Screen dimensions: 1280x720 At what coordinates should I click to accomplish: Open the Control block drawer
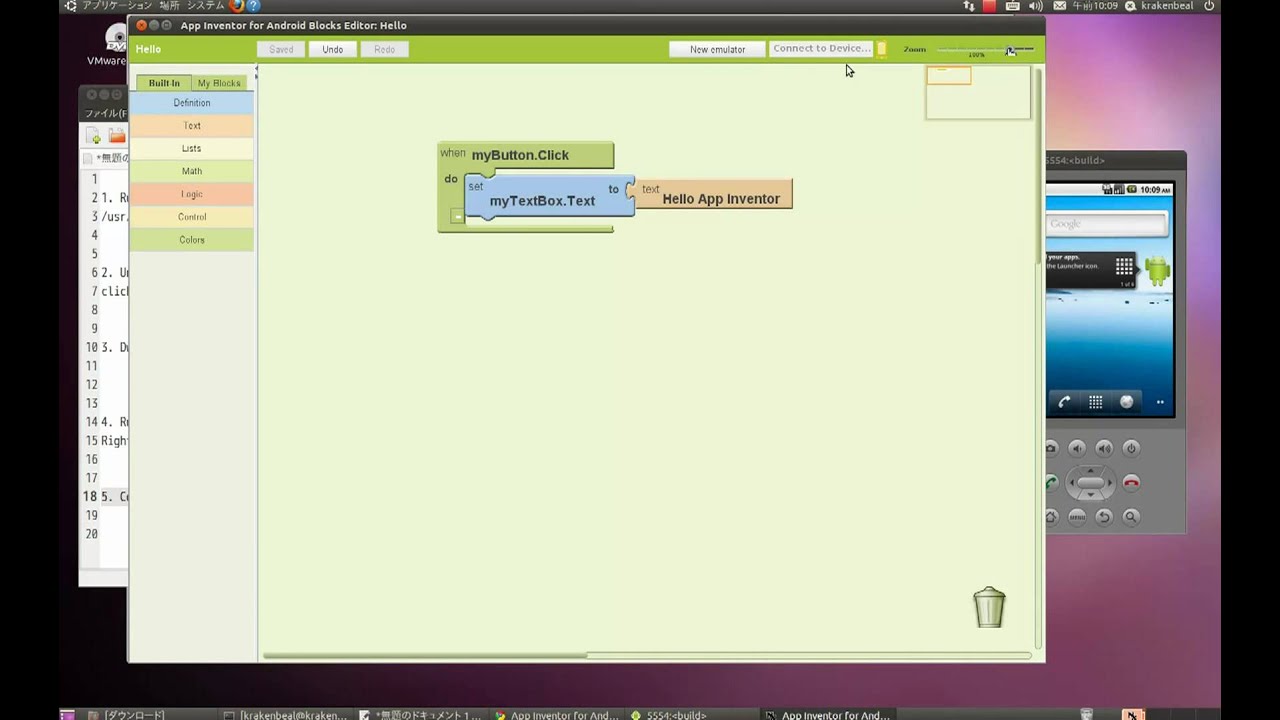point(192,217)
